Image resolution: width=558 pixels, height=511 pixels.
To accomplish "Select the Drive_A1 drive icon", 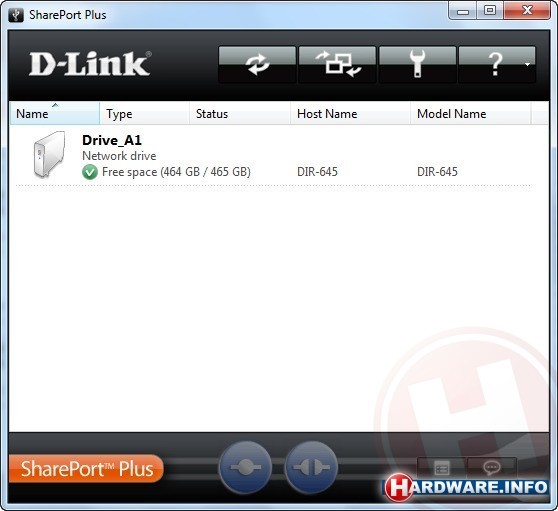I will (49, 154).
